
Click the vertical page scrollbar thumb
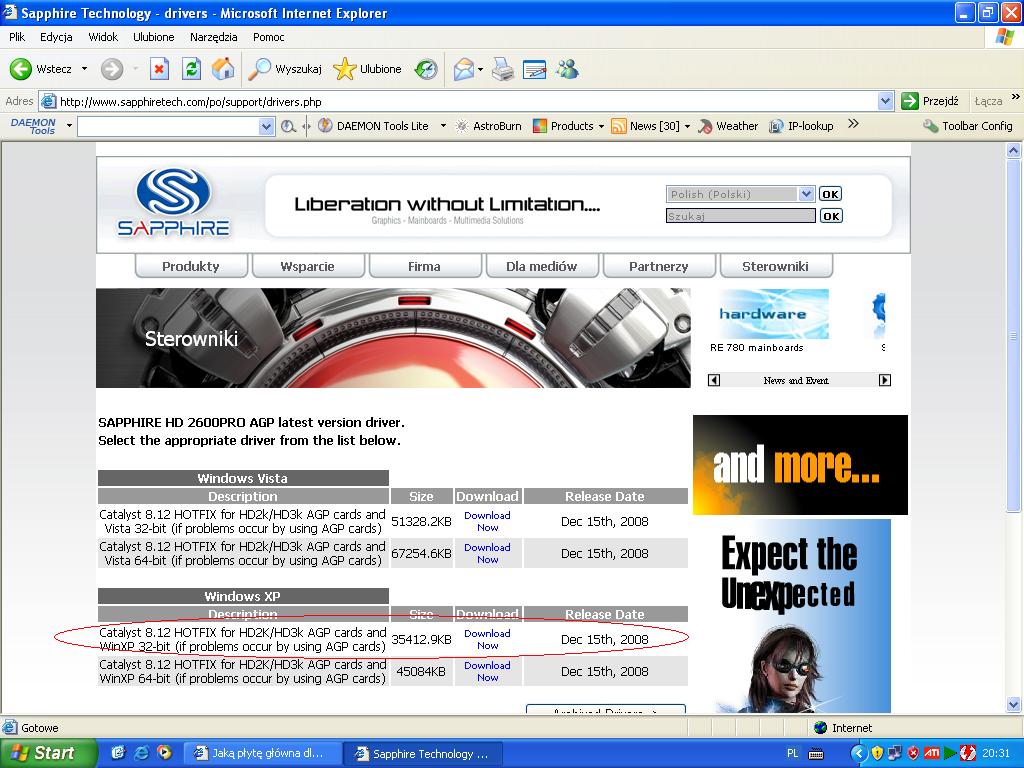(x=1013, y=336)
